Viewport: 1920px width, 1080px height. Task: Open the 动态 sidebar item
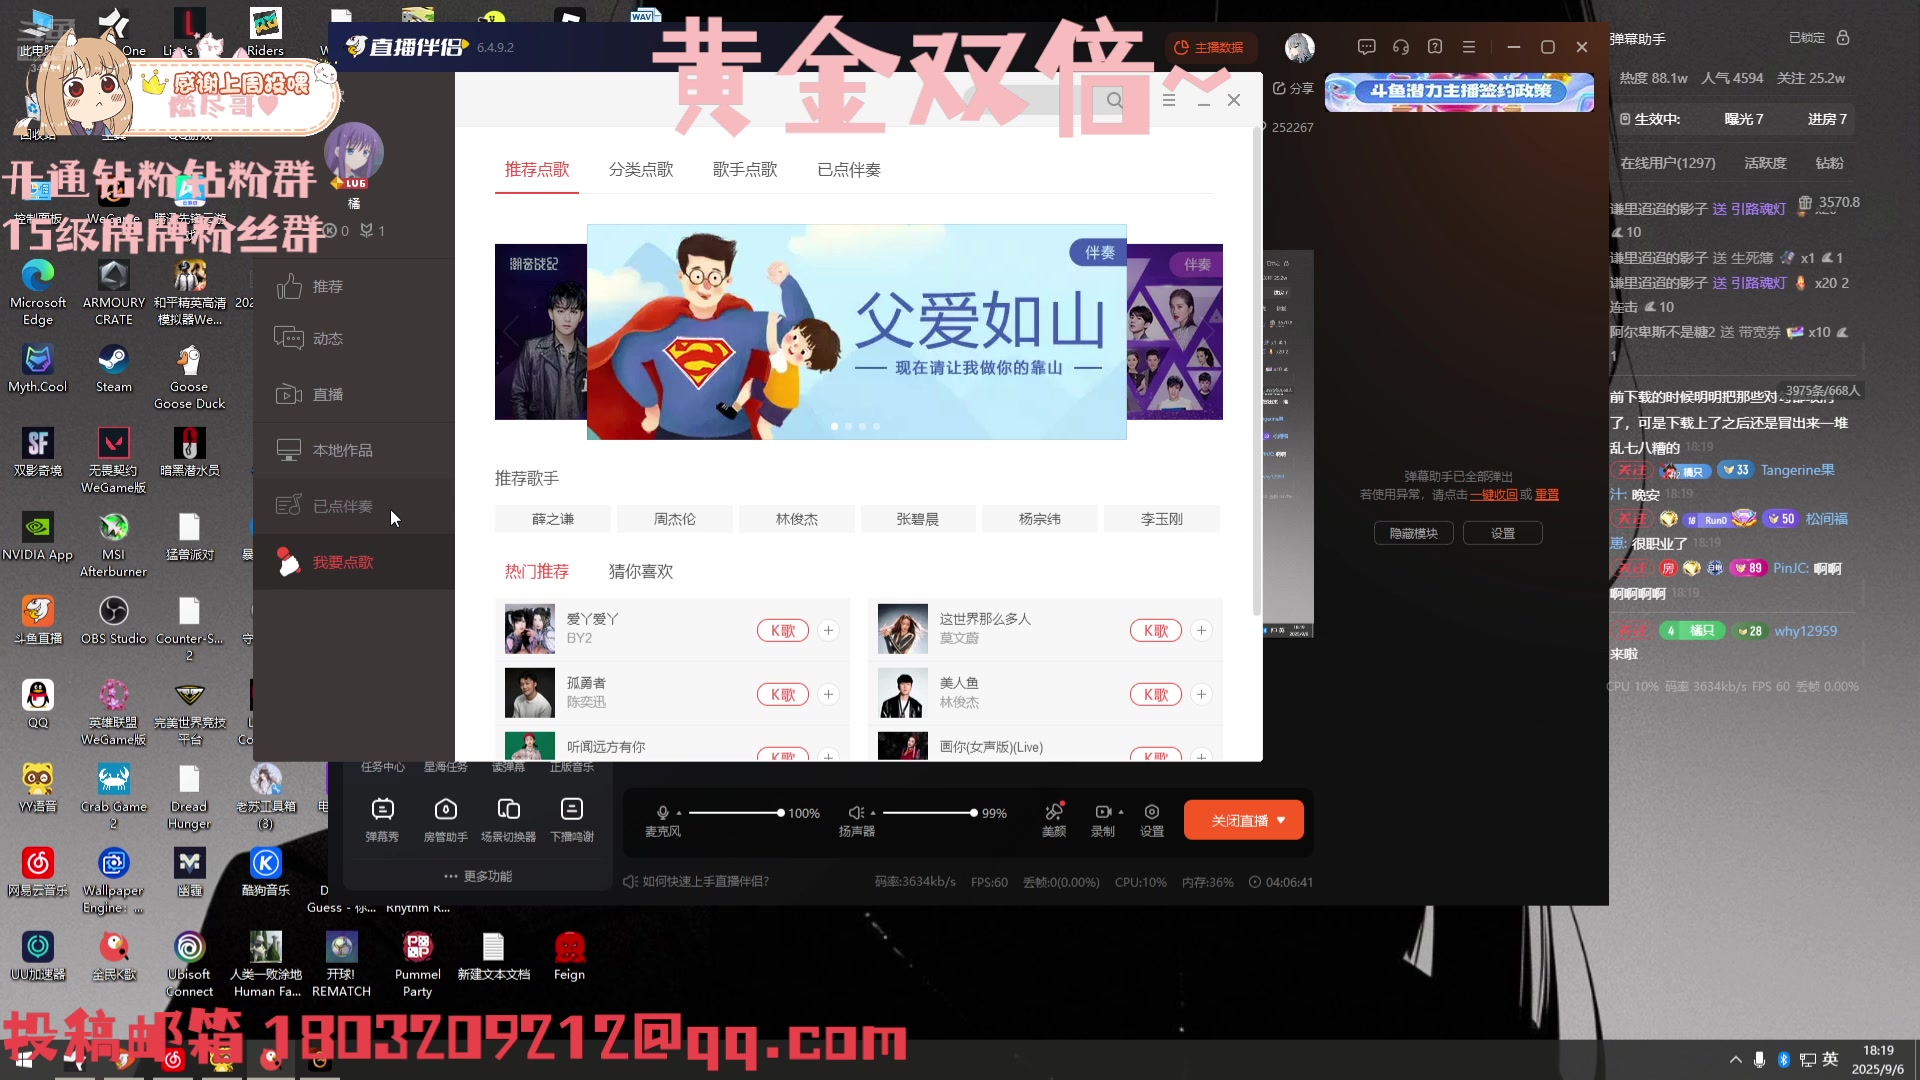pyautogui.click(x=353, y=338)
